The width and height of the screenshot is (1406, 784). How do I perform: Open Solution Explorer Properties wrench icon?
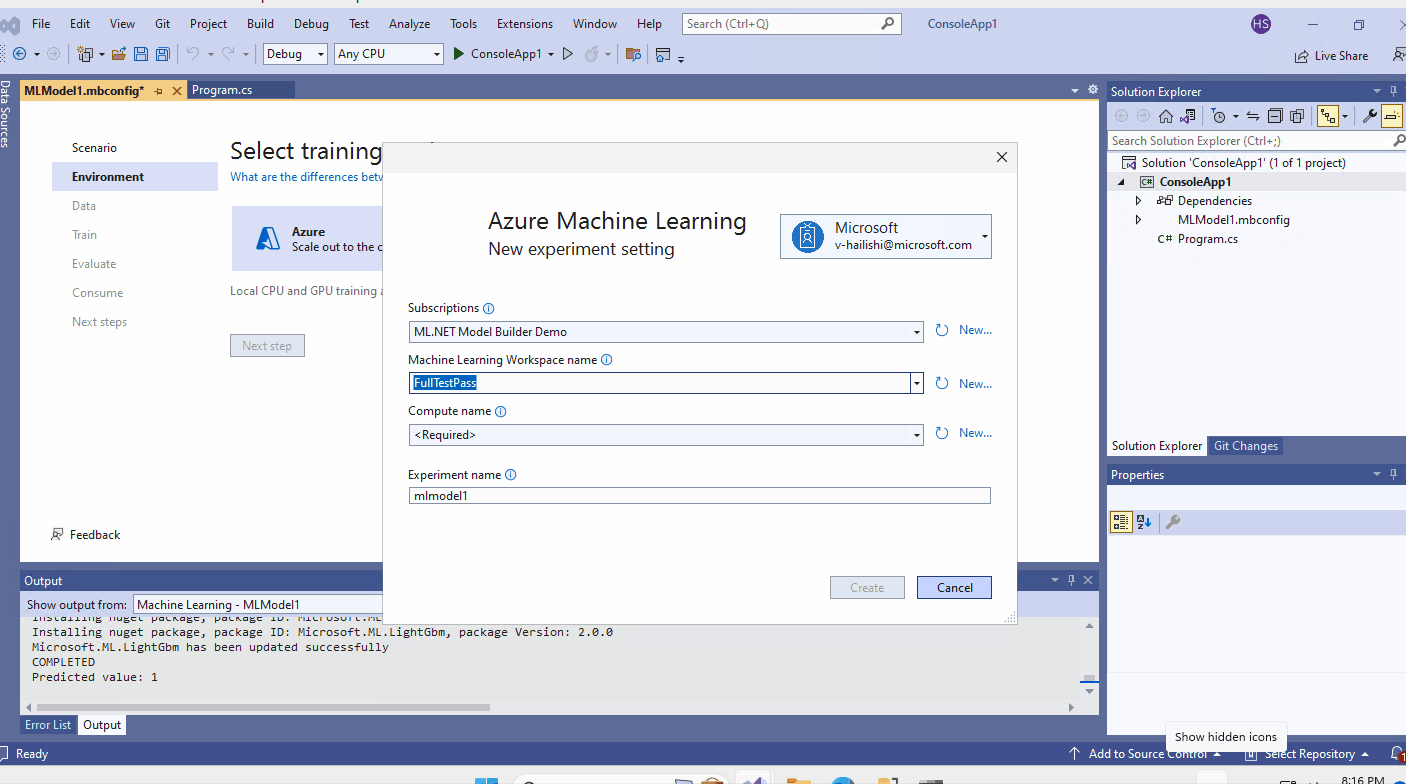pos(1370,116)
